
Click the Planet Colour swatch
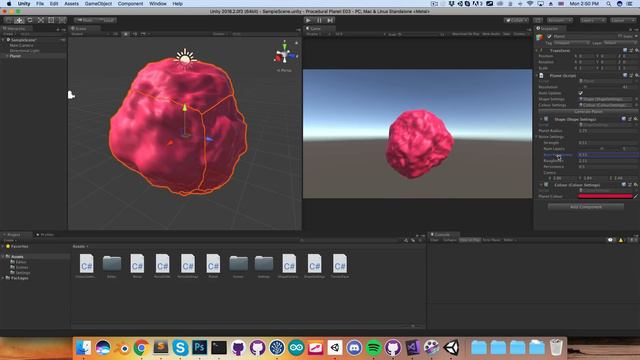[x=605, y=196]
